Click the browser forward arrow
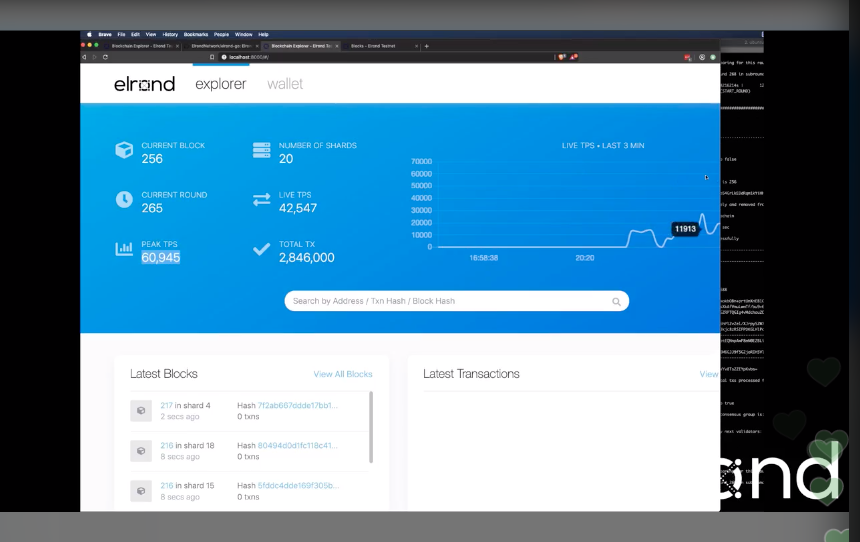860x542 pixels. click(x=94, y=57)
